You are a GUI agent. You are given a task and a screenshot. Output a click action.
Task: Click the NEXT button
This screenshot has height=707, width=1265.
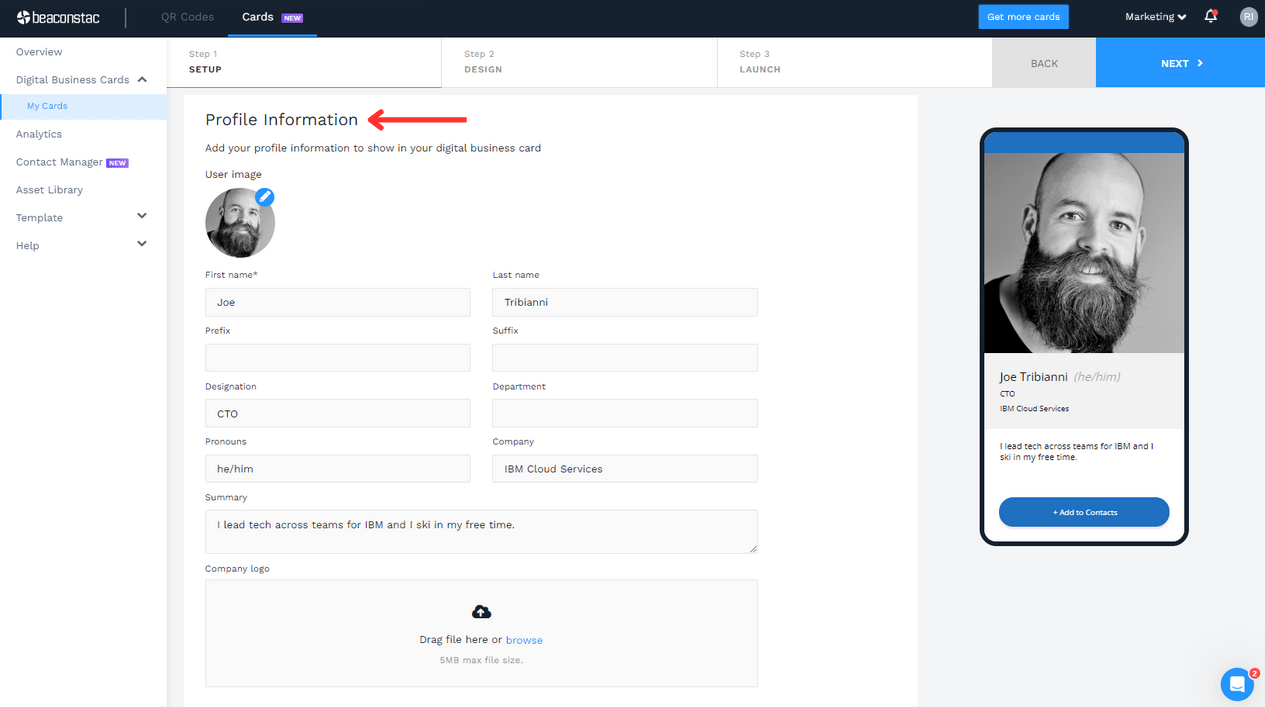(x=1179, y=62)
